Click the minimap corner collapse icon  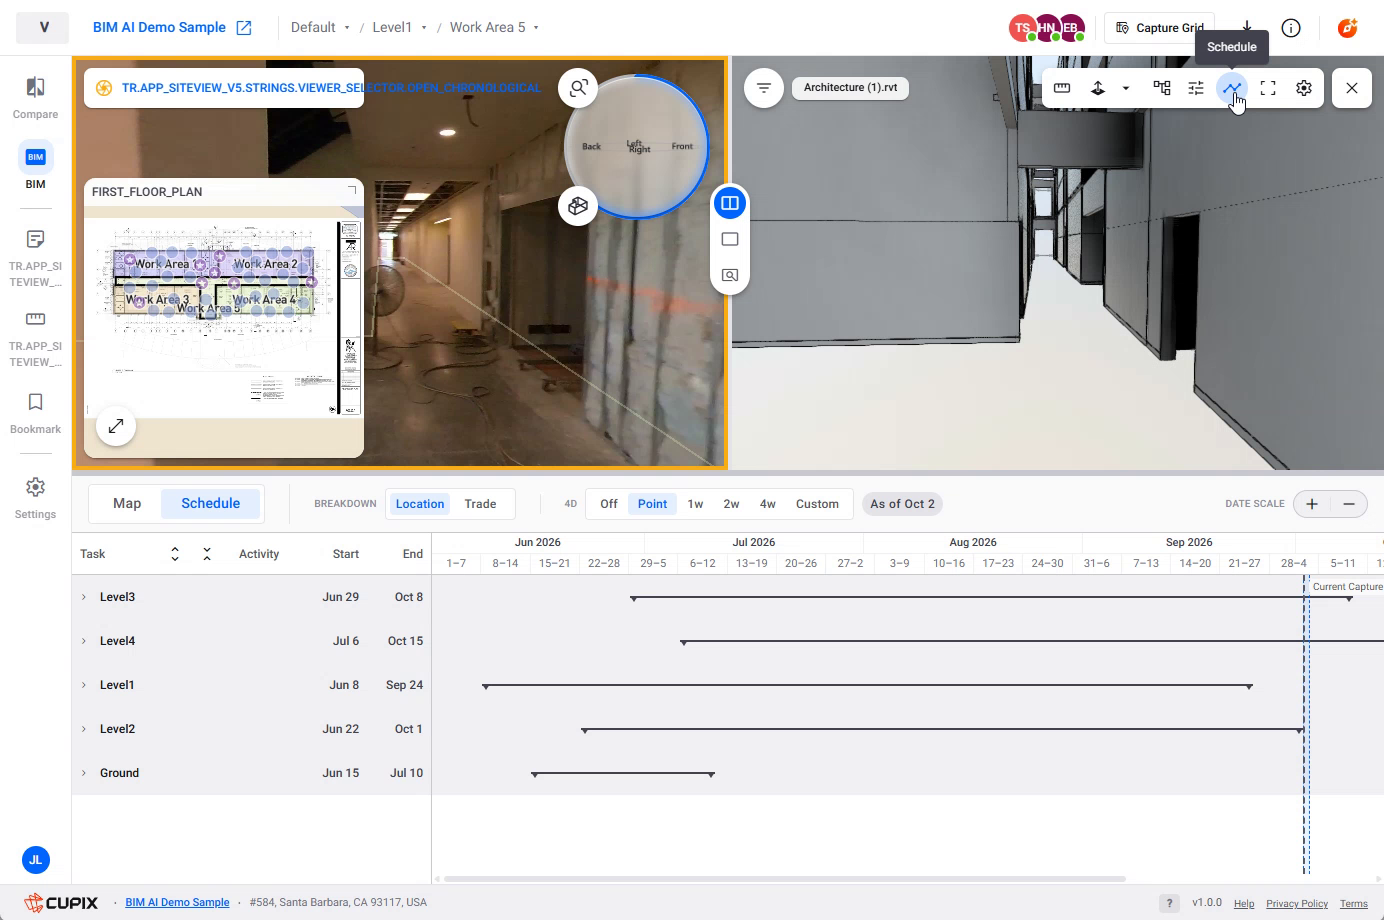click(352, 190)
